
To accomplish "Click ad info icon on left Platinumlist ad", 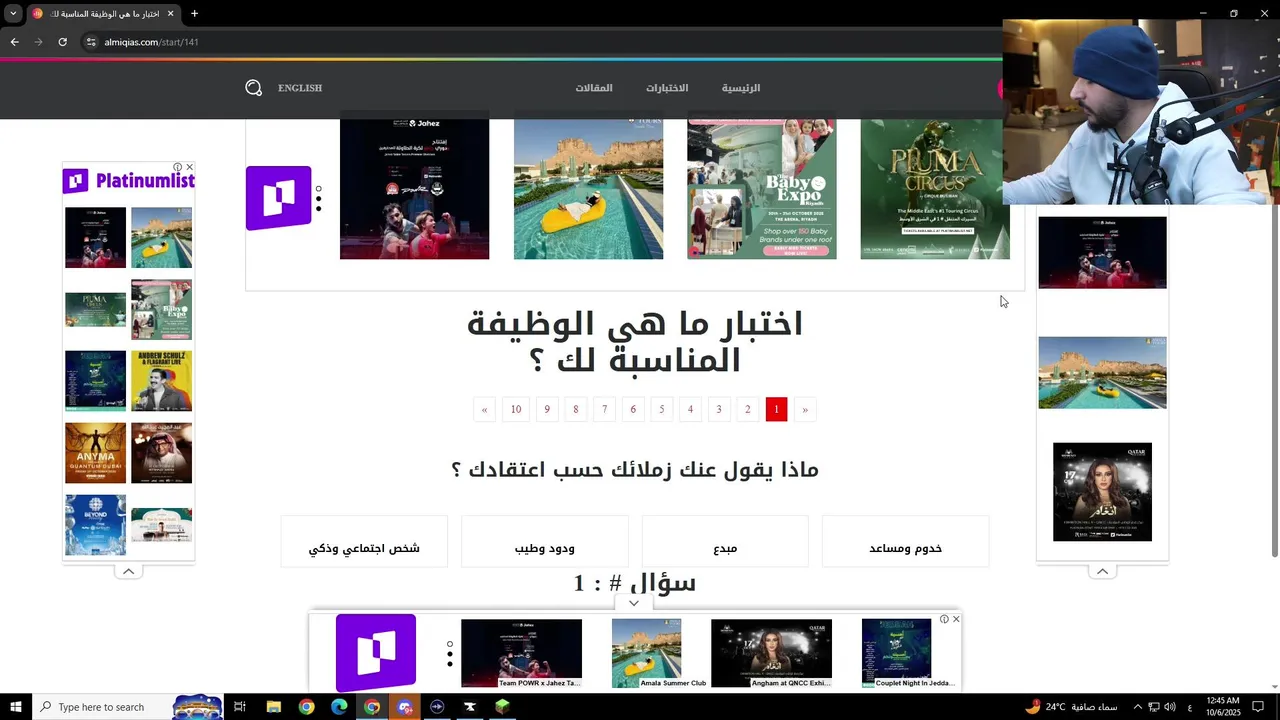I will [x=178, y=167].
